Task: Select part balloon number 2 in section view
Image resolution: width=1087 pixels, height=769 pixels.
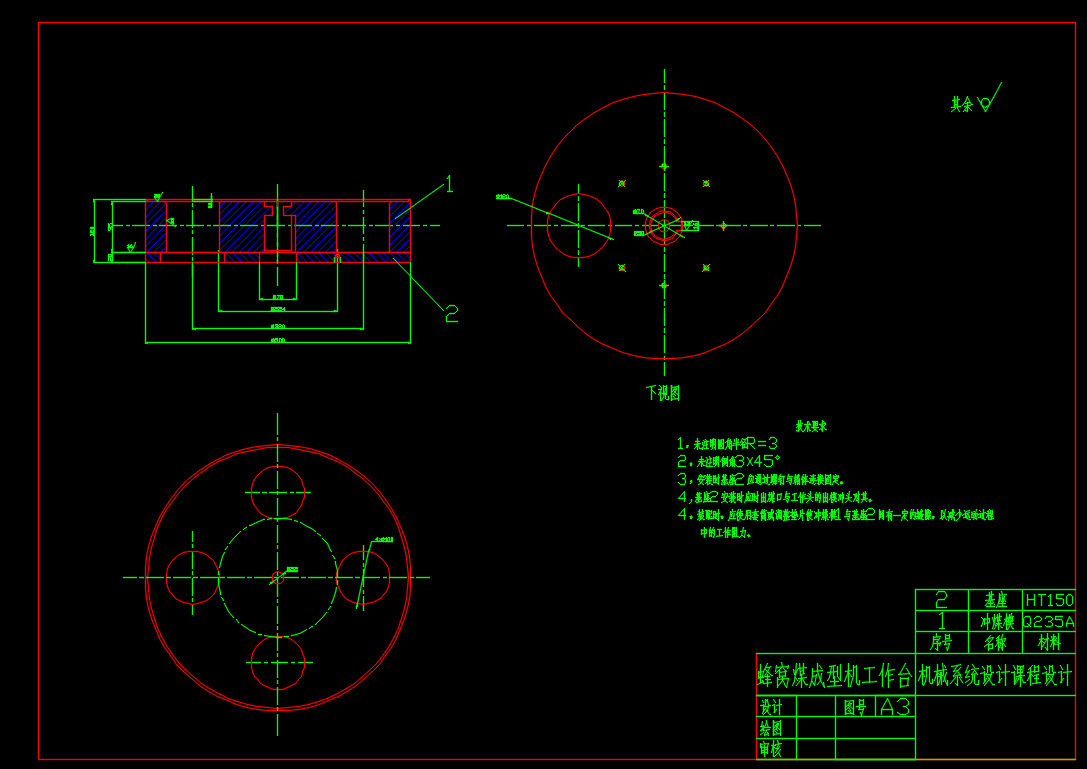Action: [x=451, y=314]
